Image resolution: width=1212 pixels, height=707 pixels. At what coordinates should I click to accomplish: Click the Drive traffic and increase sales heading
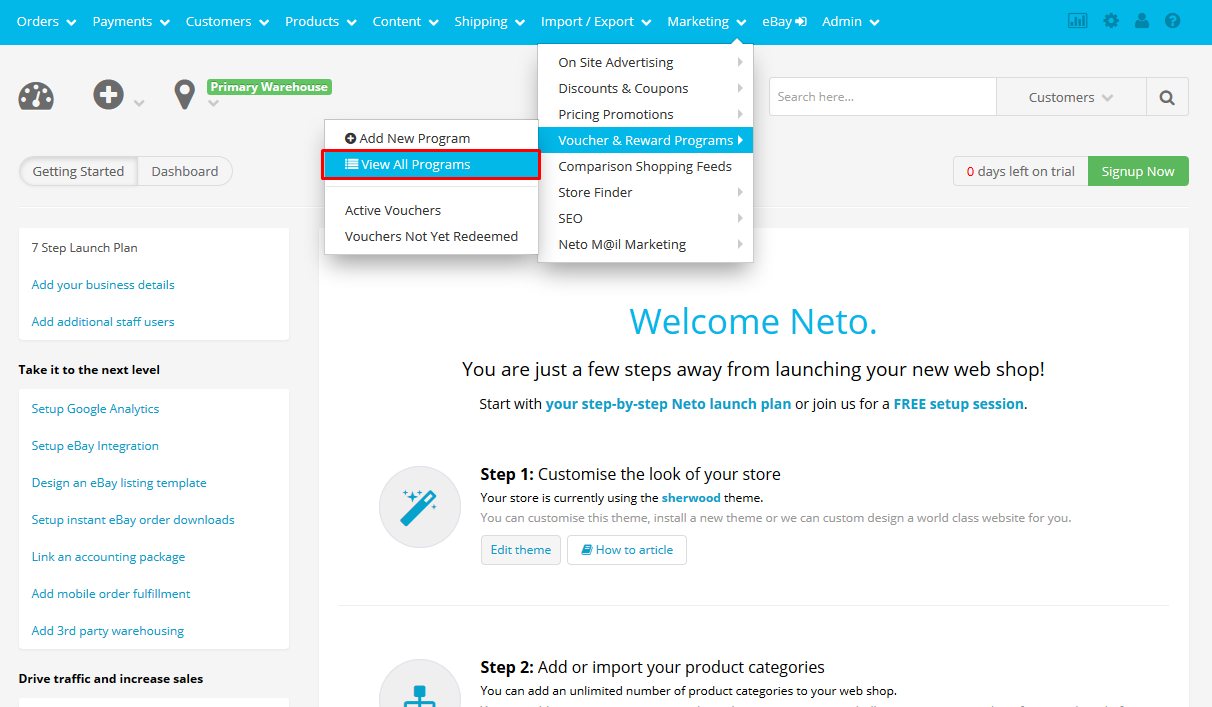click(111, 679)
